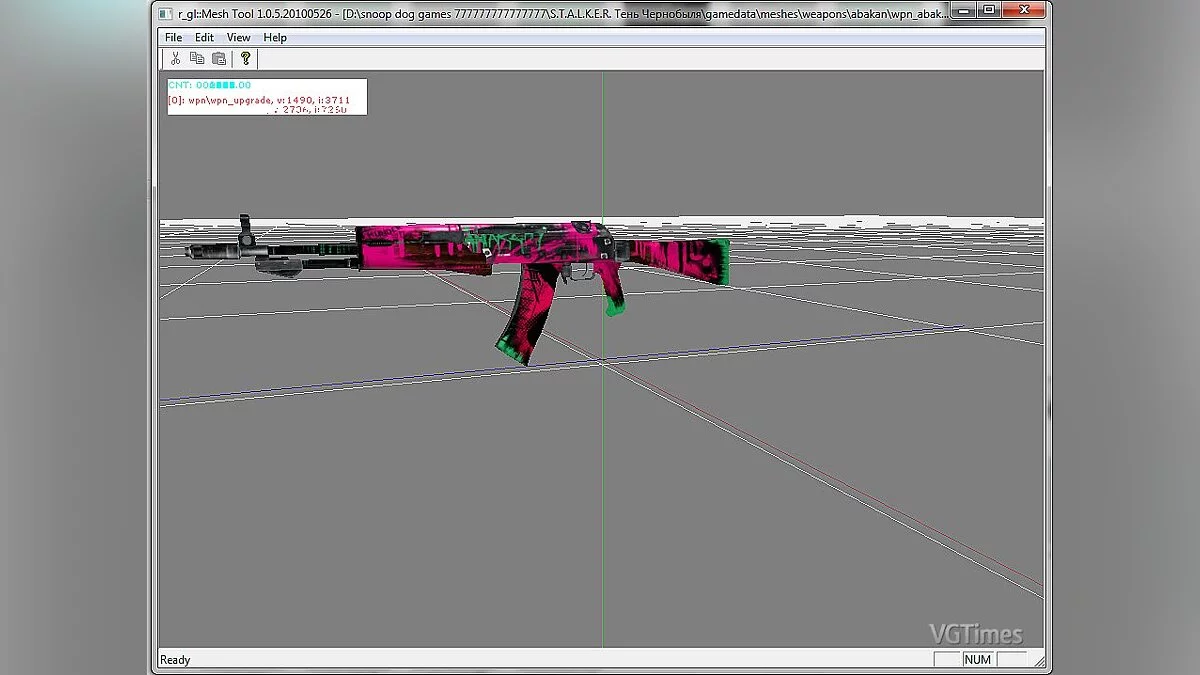
Task: Open the View menu
Action: 238,37
